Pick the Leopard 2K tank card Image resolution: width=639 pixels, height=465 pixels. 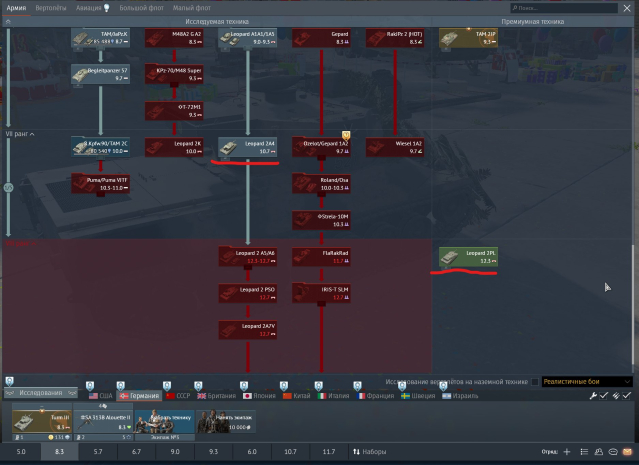pyautogui.click(x=174, y=147)
